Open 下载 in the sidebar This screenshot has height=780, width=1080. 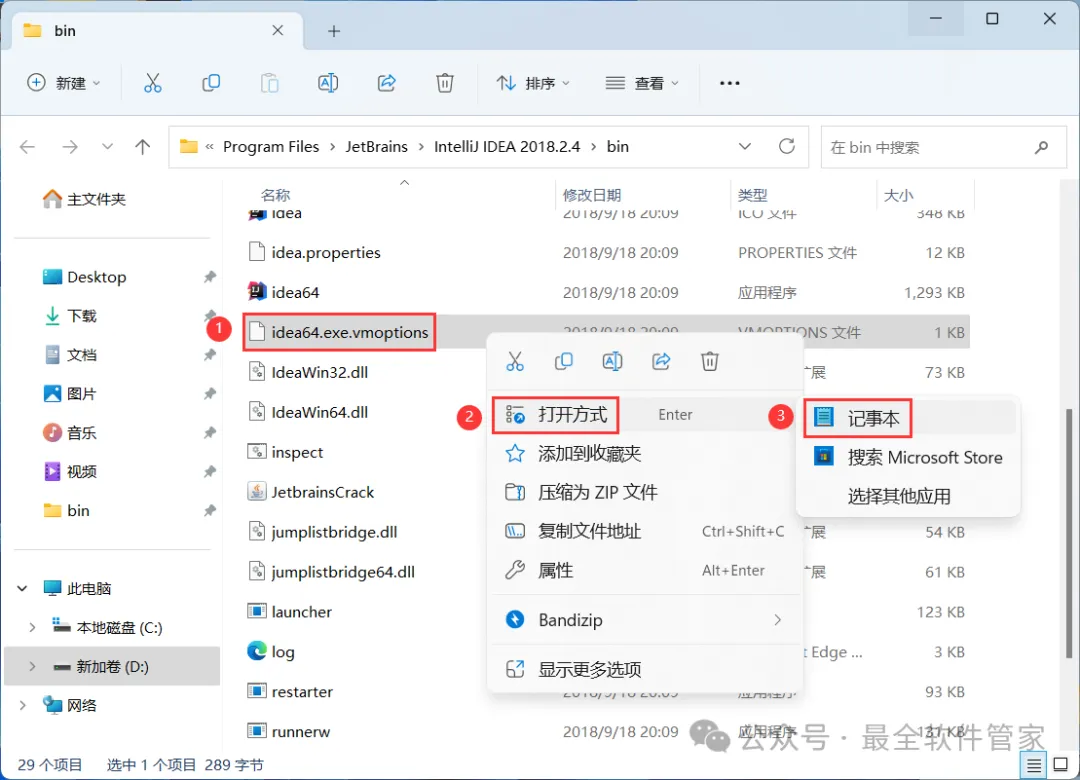point(70,316)
